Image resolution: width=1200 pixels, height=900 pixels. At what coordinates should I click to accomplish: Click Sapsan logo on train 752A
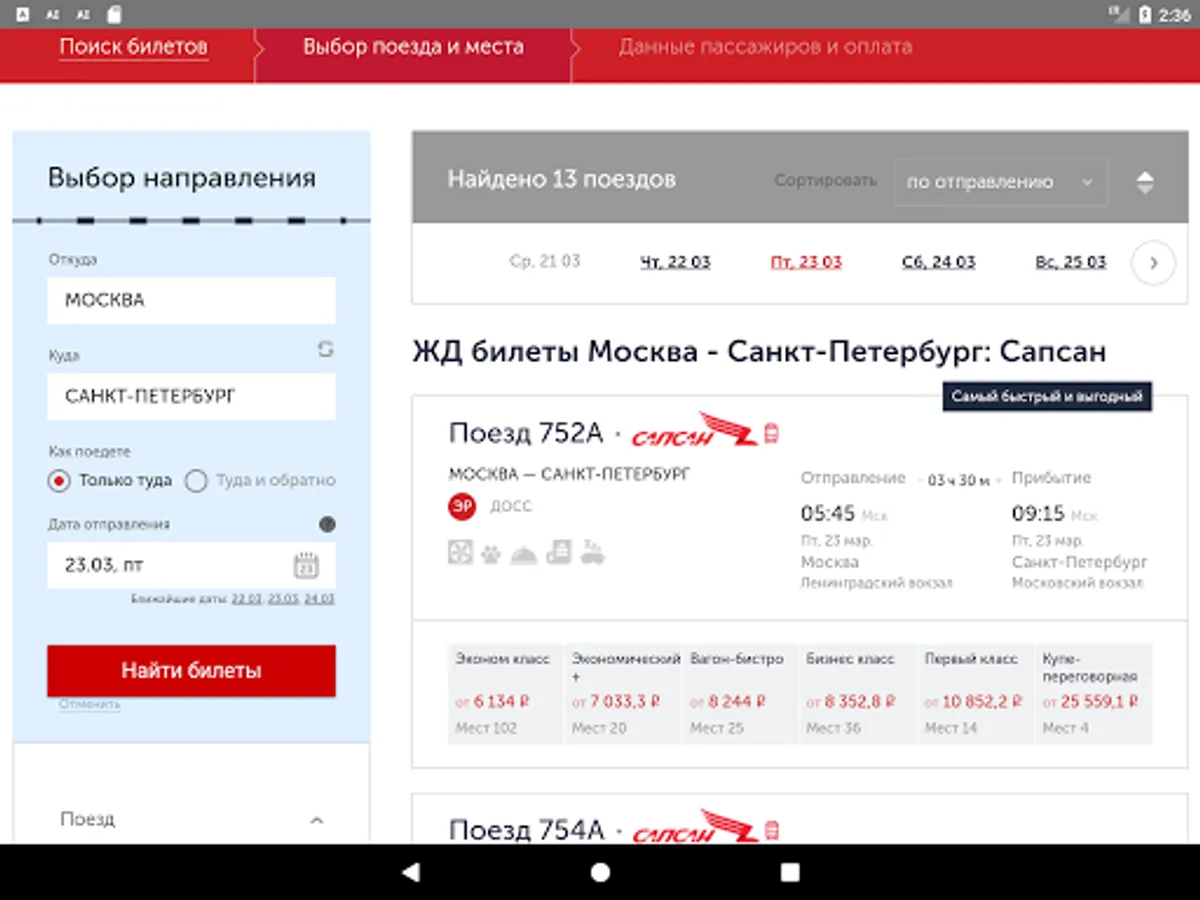[694, 431]
